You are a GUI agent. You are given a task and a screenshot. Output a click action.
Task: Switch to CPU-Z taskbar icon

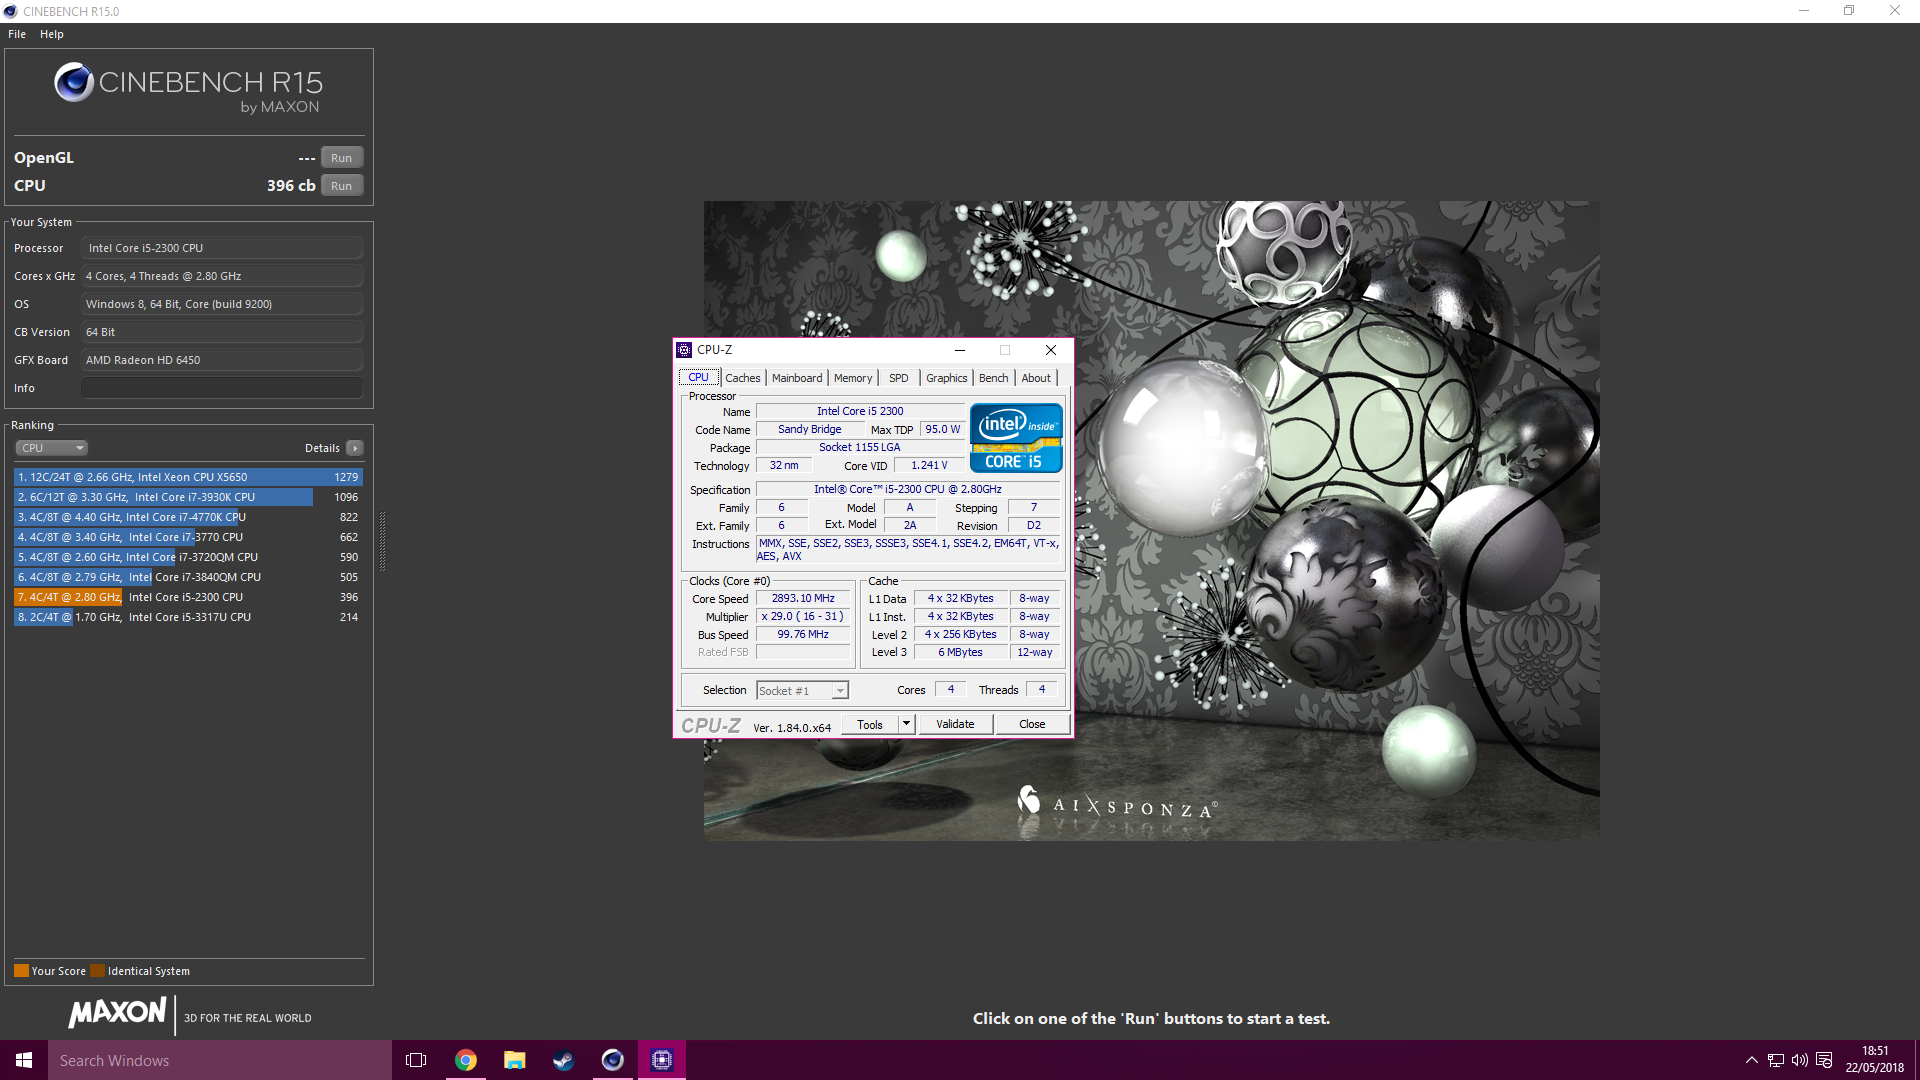pyautogui.click(x=662, y=1060)
